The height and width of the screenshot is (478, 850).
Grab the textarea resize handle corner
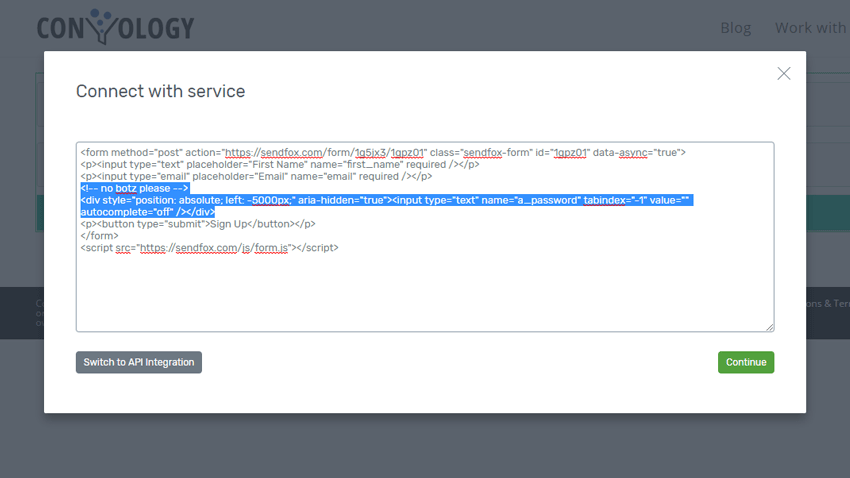pyautogui.click(x=770, y=327)
